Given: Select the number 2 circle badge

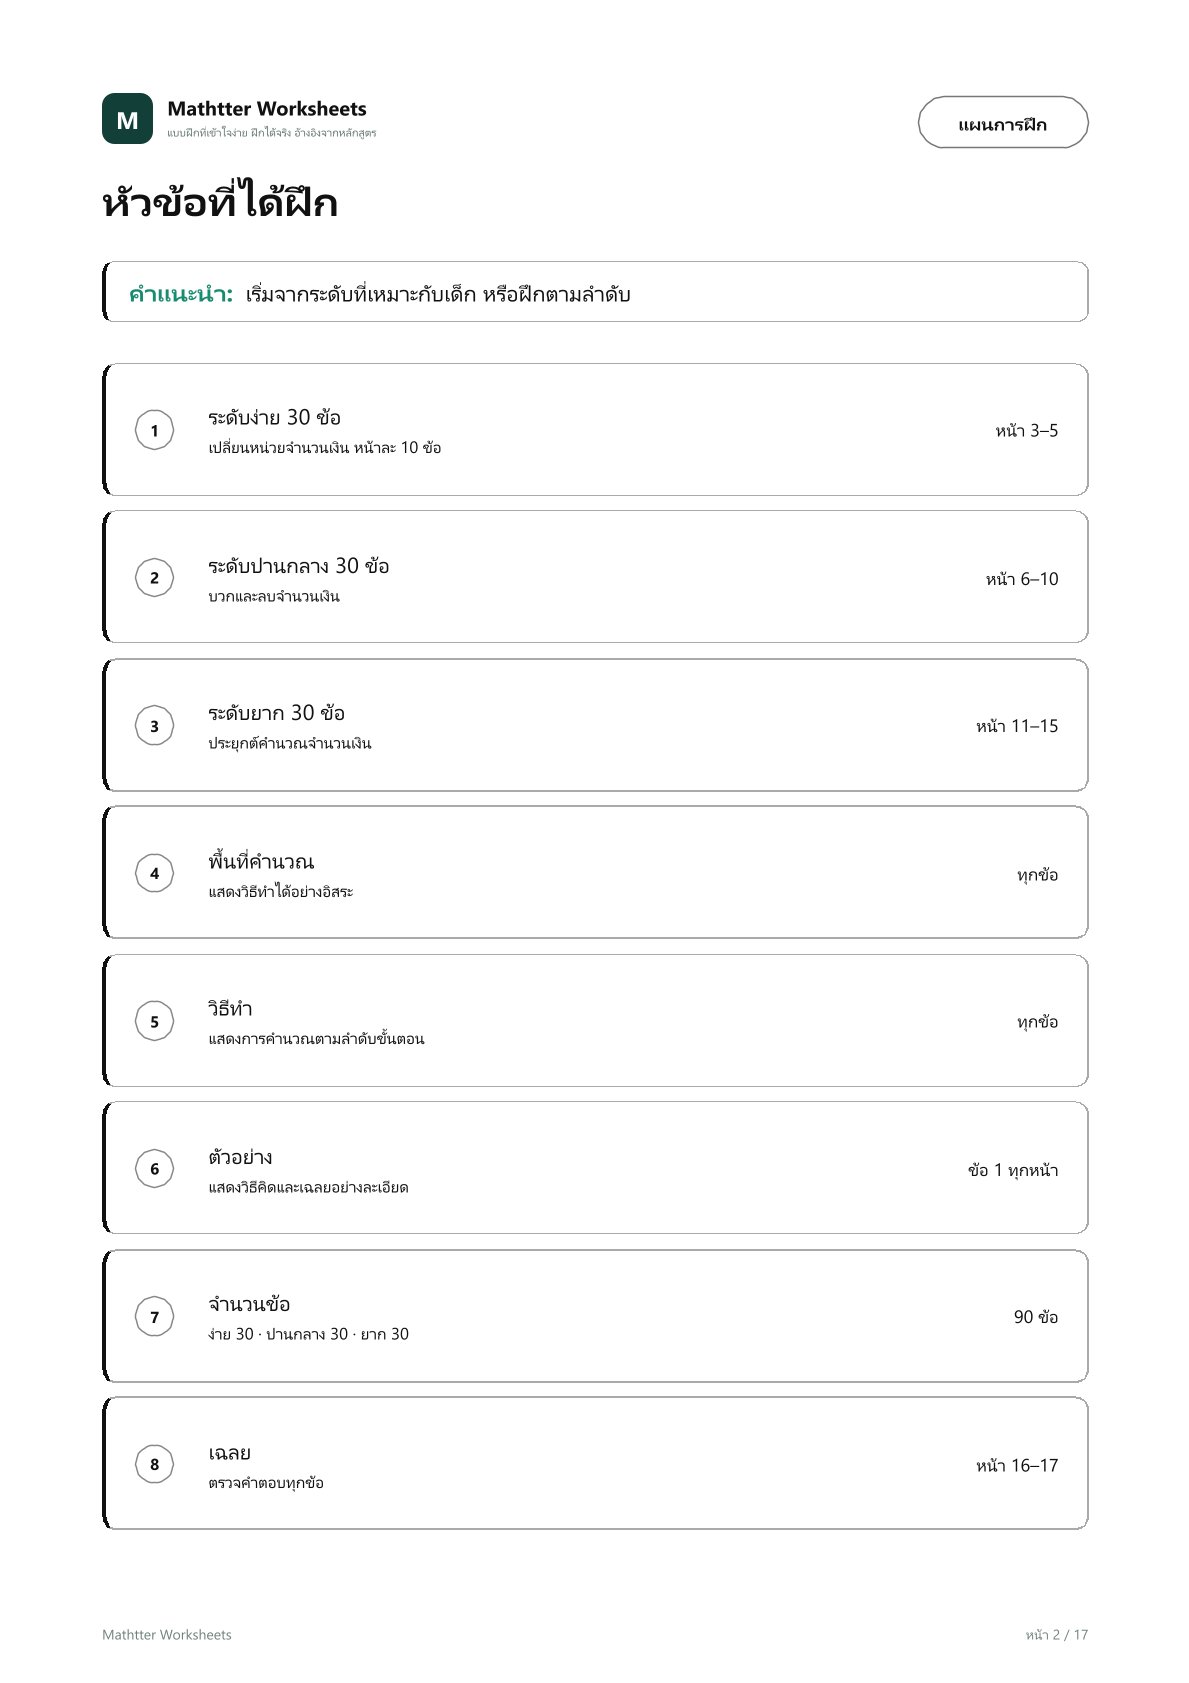Looking at the screenshot, I should click(154, 578).
